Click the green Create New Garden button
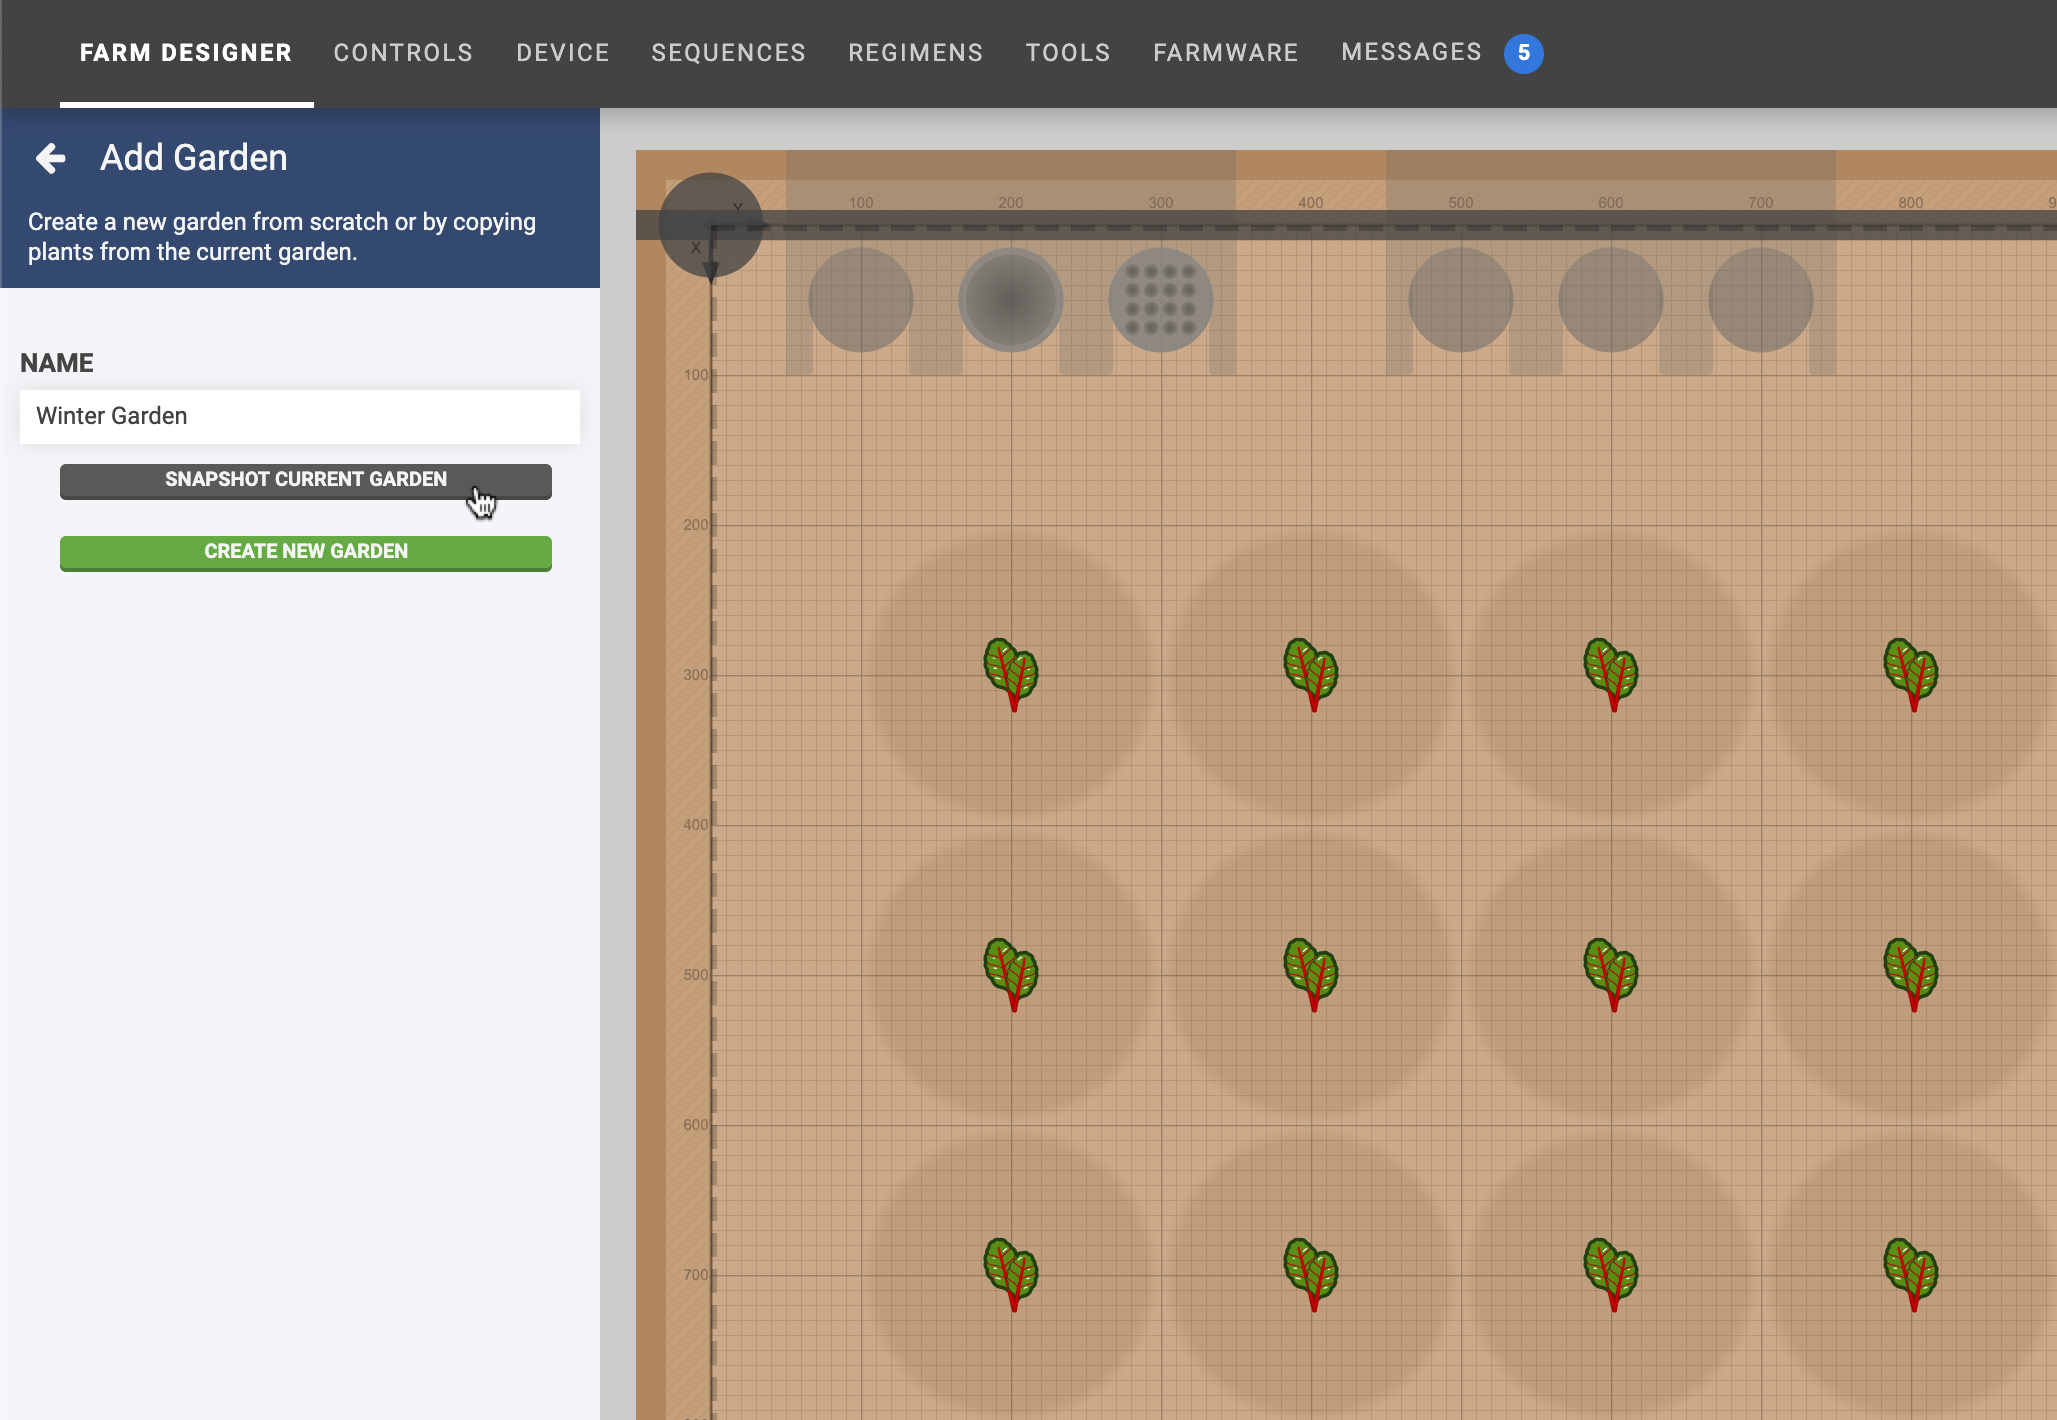2057x1420 pixels. [x=306, y=552]
